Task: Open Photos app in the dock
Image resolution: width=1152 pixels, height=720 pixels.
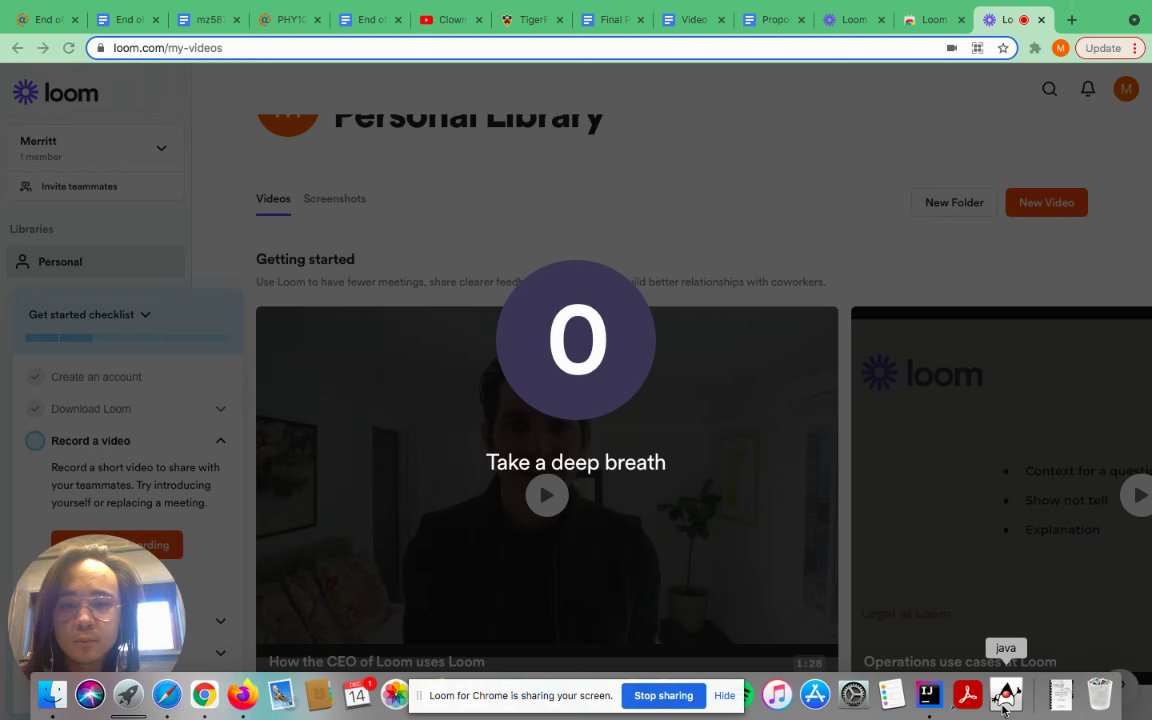Action: (395, 694)
